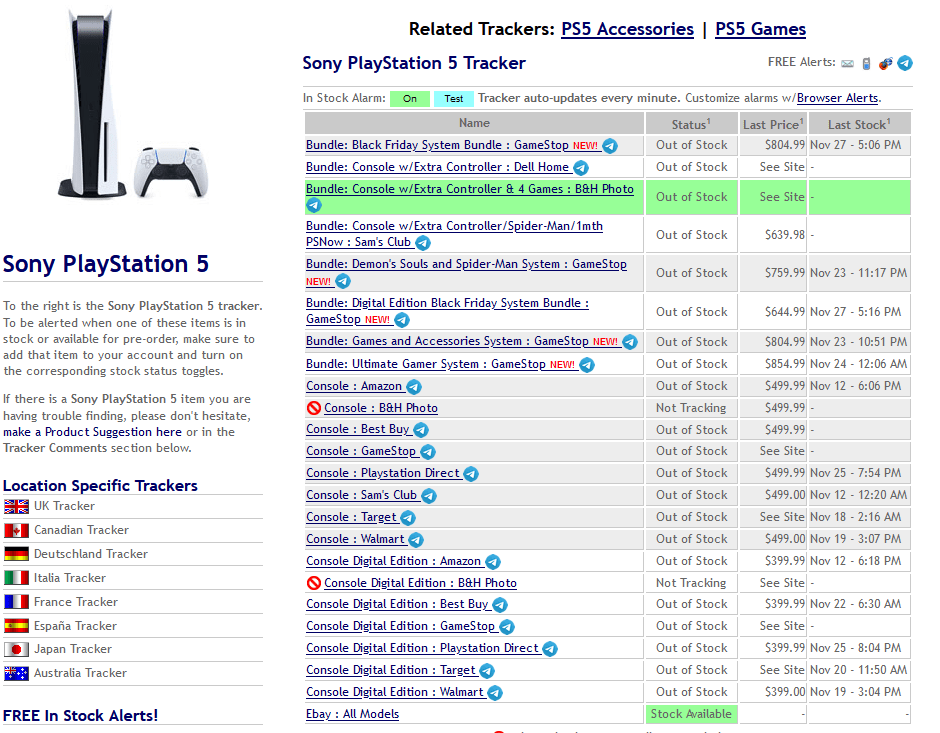
Task: Click the UK Tracker flag icon
Action: point(16,506)
